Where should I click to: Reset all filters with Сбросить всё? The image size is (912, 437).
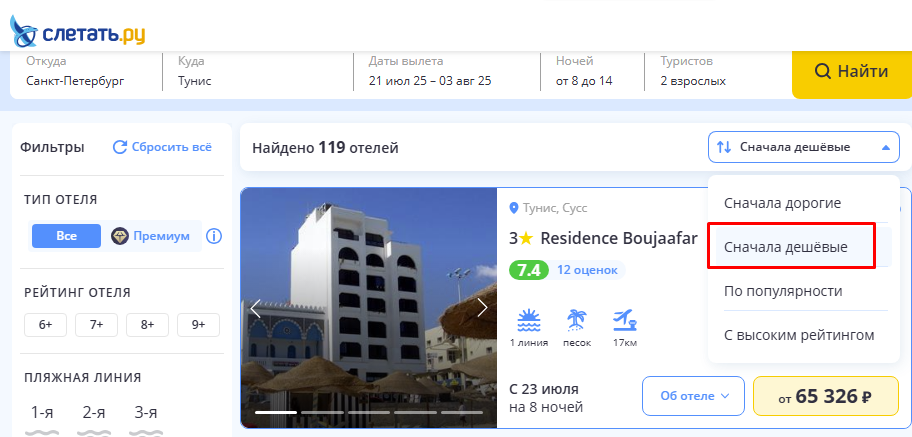coord(162,147)
